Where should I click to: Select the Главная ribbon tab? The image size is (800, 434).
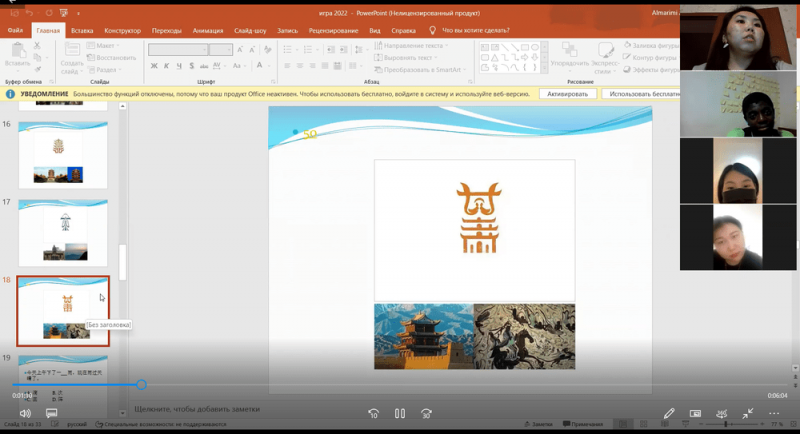(x=48, y=31)
